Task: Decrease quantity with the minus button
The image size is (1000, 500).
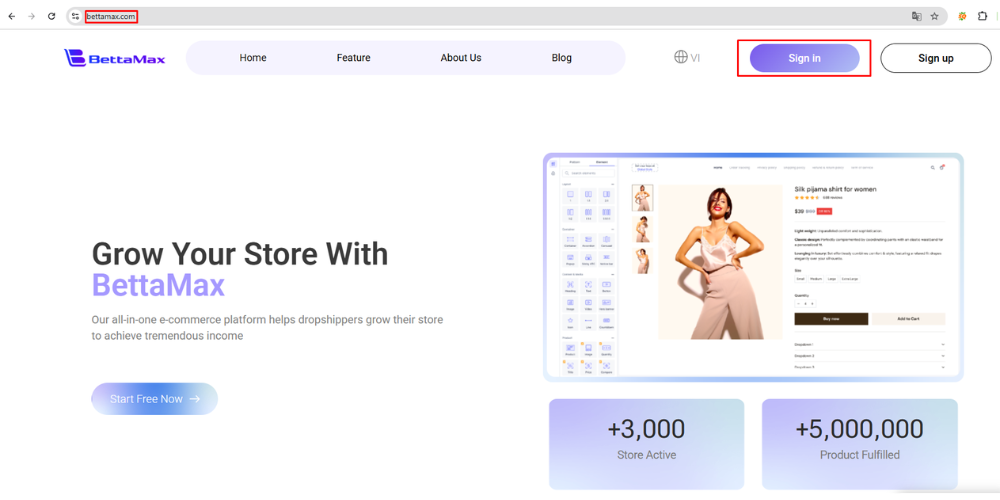Action: pos(798,304)
